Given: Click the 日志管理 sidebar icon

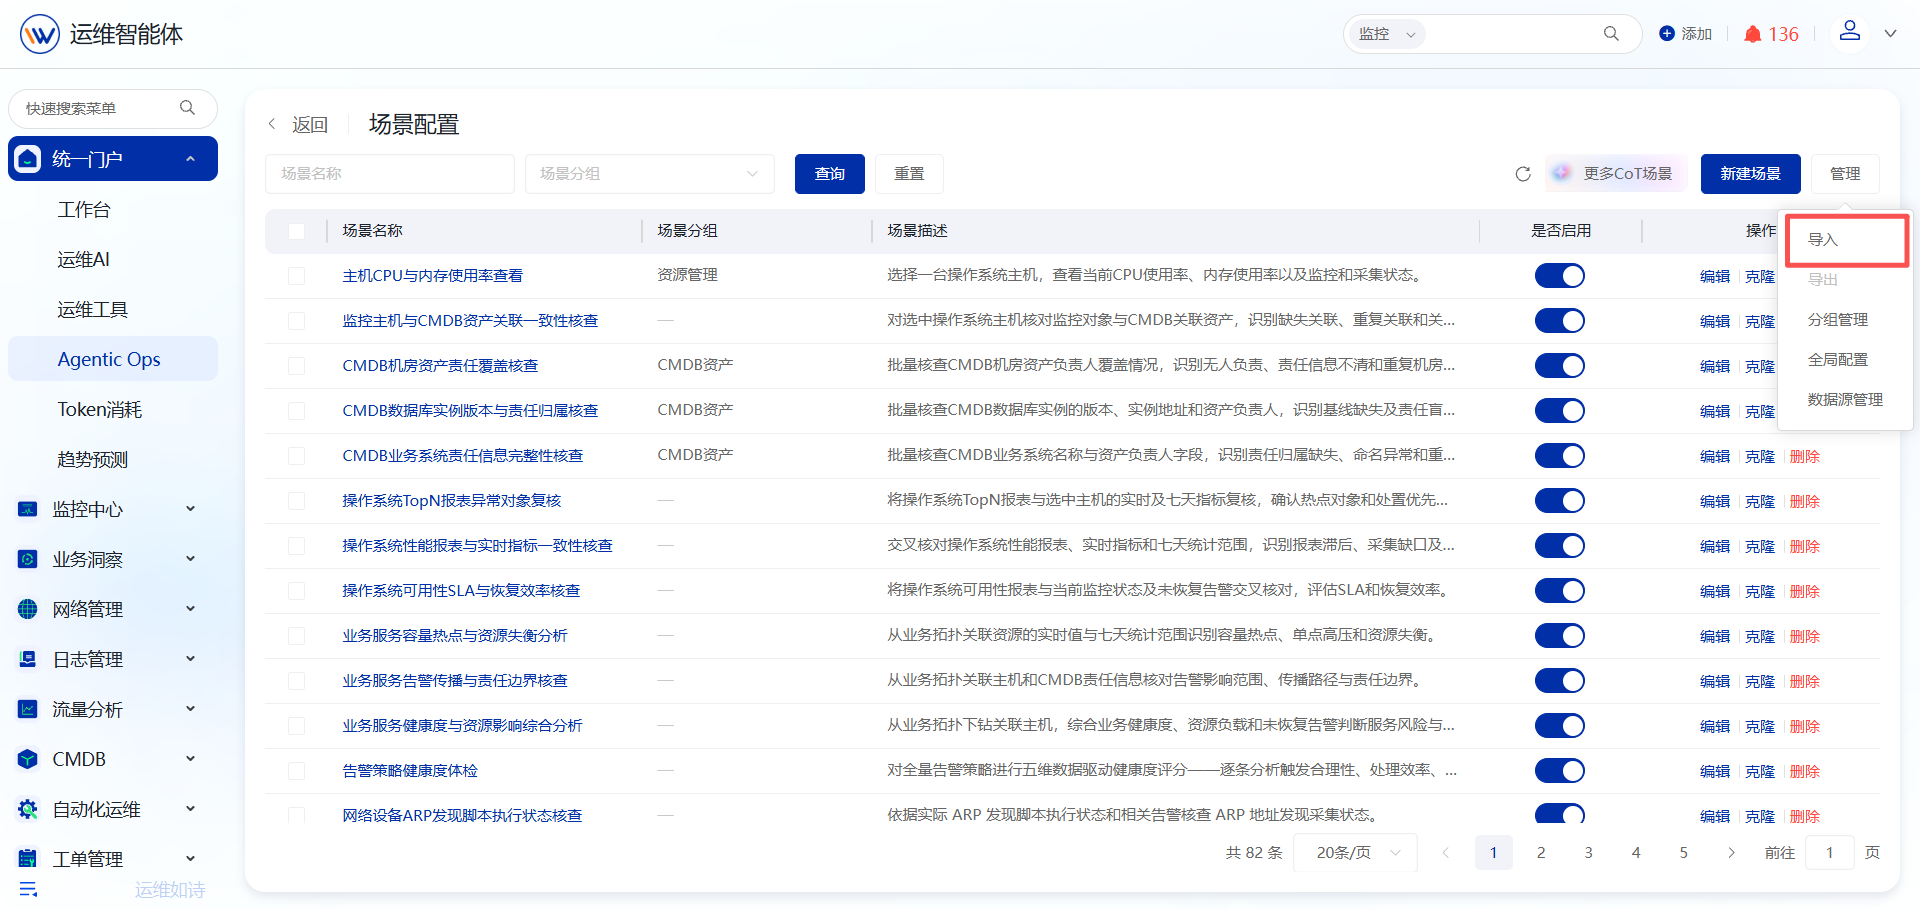Looking at the screenshot, I should (x=28, y=659).
